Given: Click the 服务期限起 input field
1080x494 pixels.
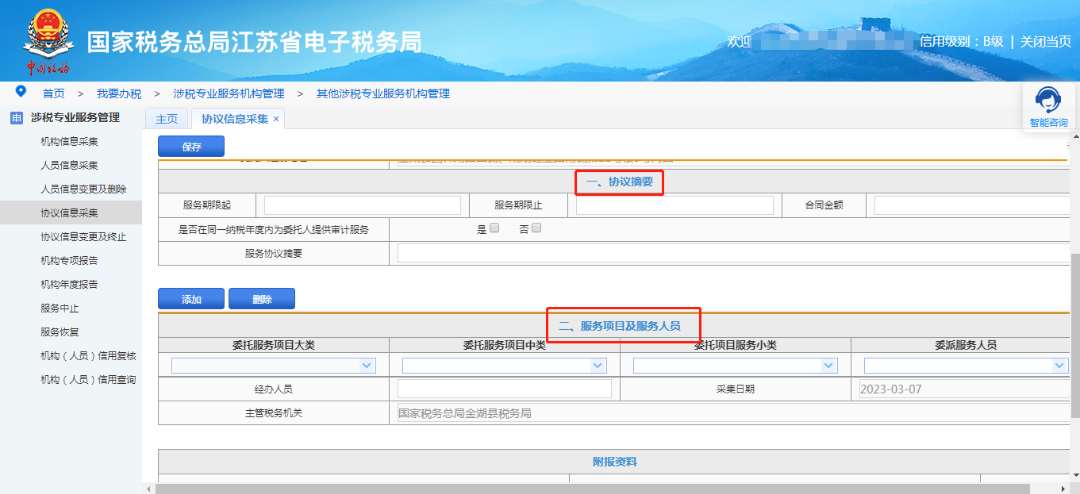Looking at the screenshot, I should pyautogui.click(x=362, y=205).
